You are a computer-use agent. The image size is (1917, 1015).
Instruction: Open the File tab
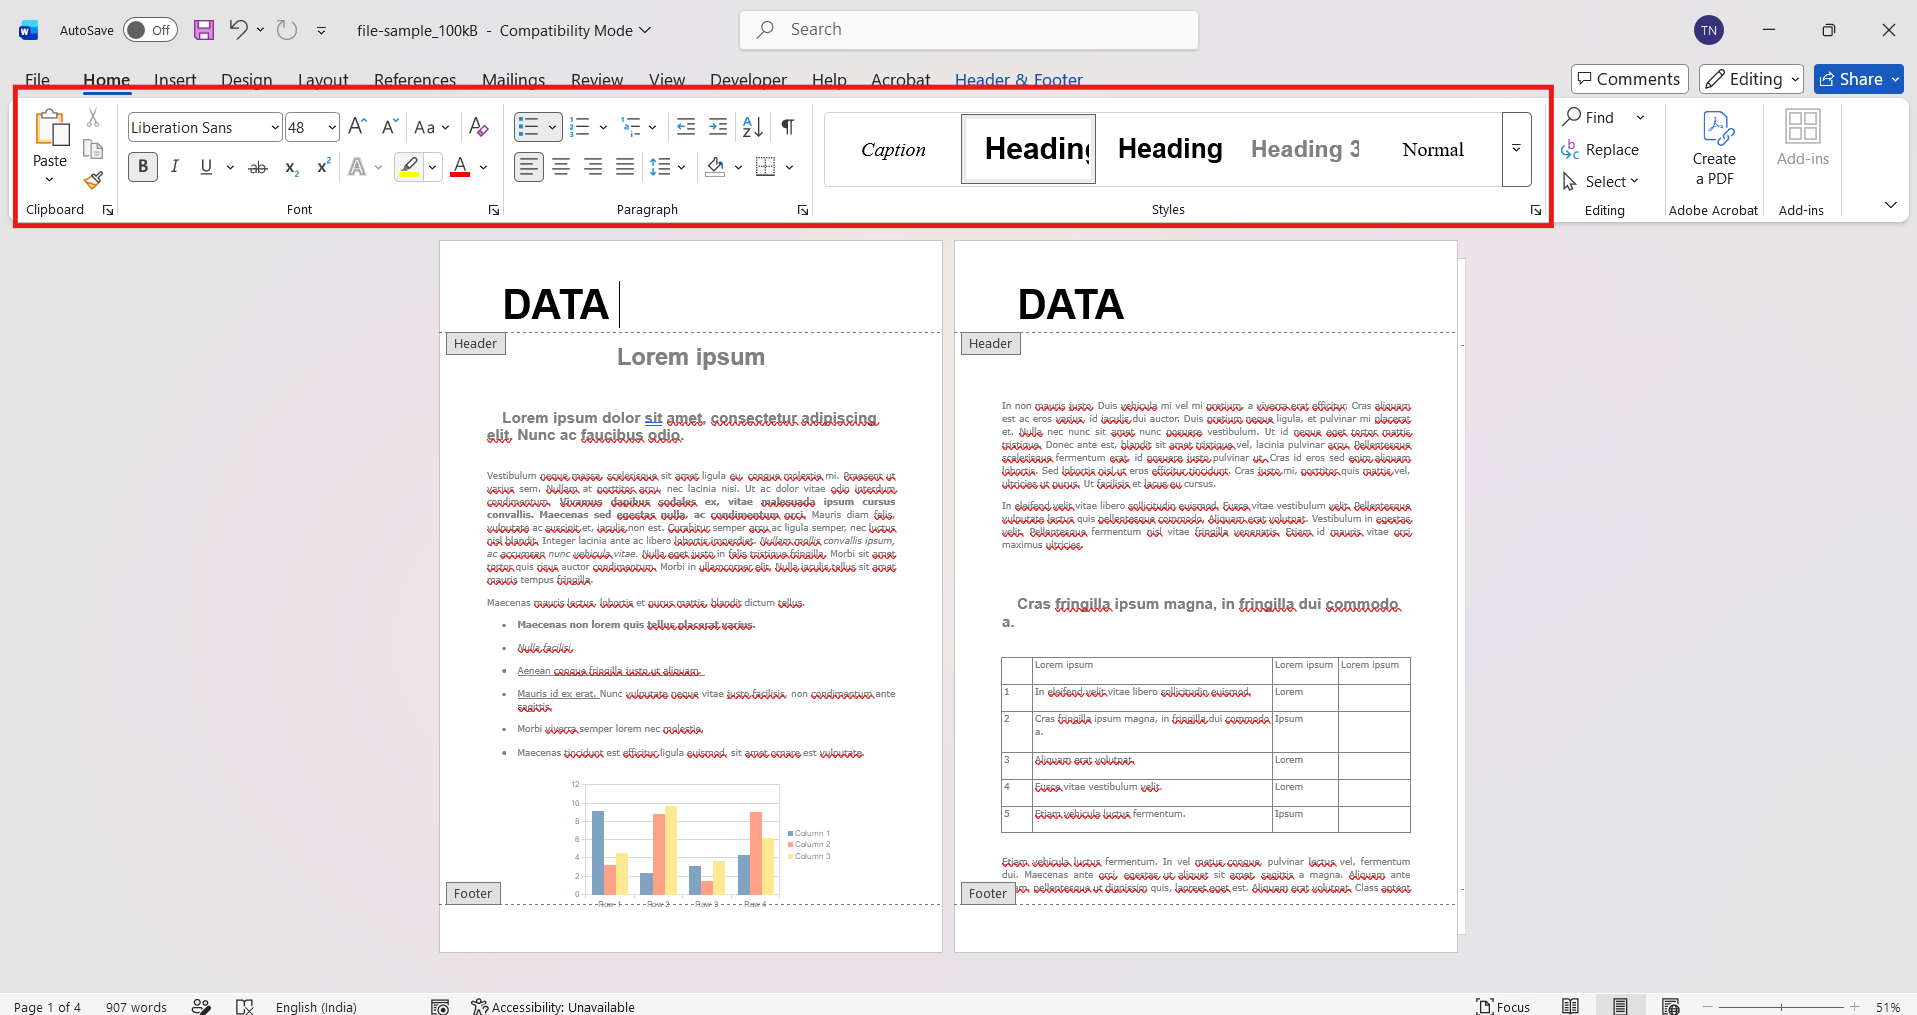coord(38,80)
